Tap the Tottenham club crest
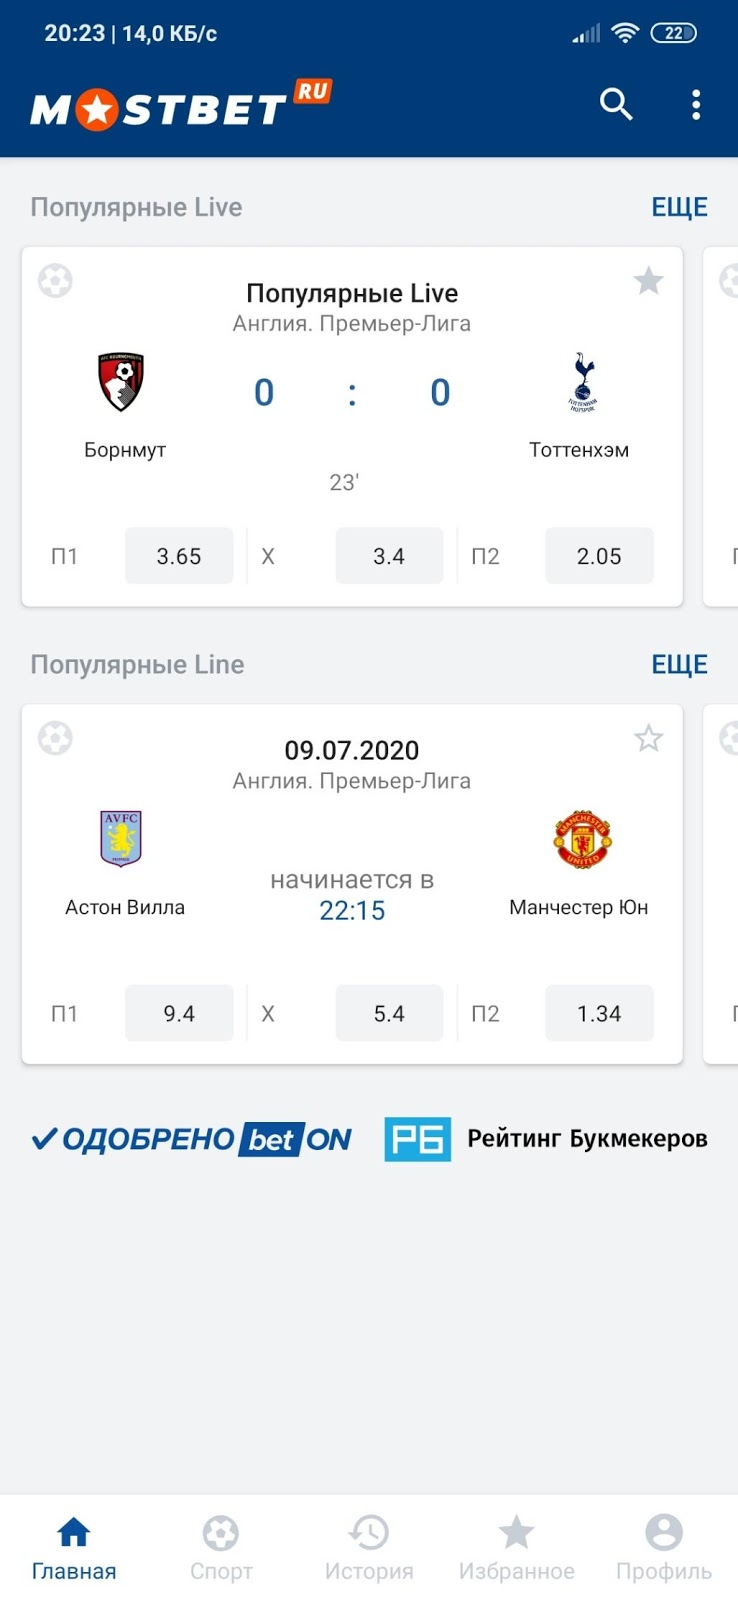Viewport: 738px width, 1600px height. (x=582, y=381)
